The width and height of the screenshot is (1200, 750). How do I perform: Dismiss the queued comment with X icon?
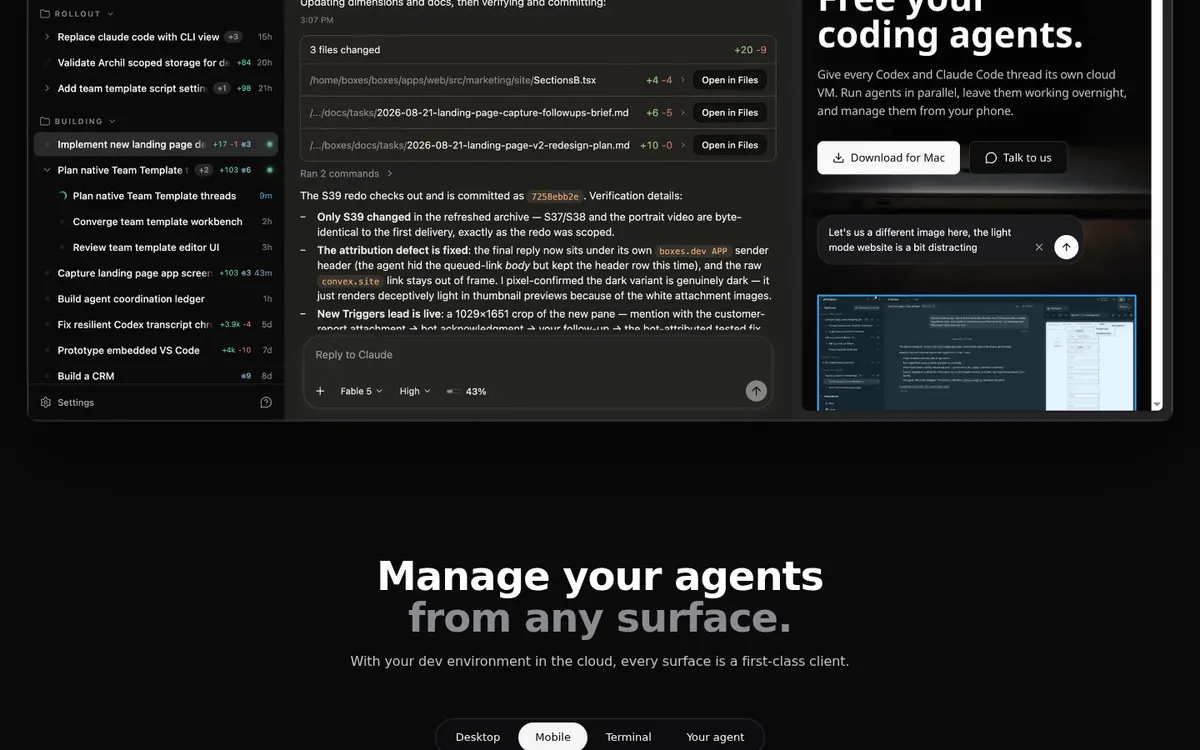coord(1039,247)
